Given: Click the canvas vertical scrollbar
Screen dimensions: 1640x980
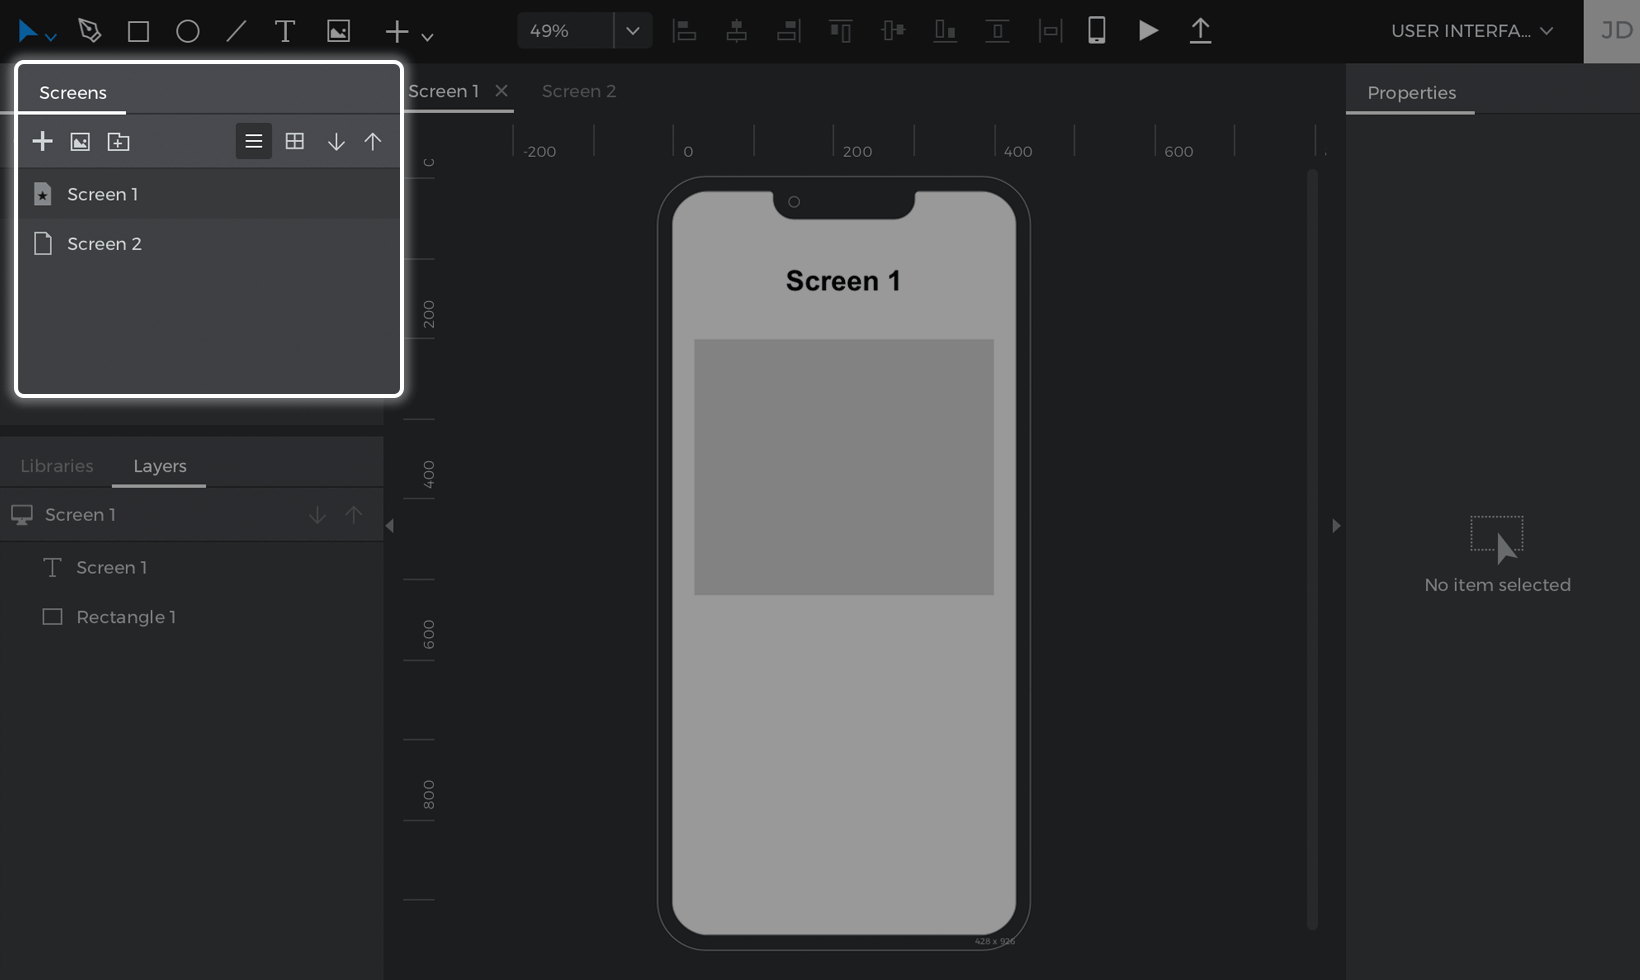Looking at the screenshot, I should pyautogui.click(x=1313, y=550).
